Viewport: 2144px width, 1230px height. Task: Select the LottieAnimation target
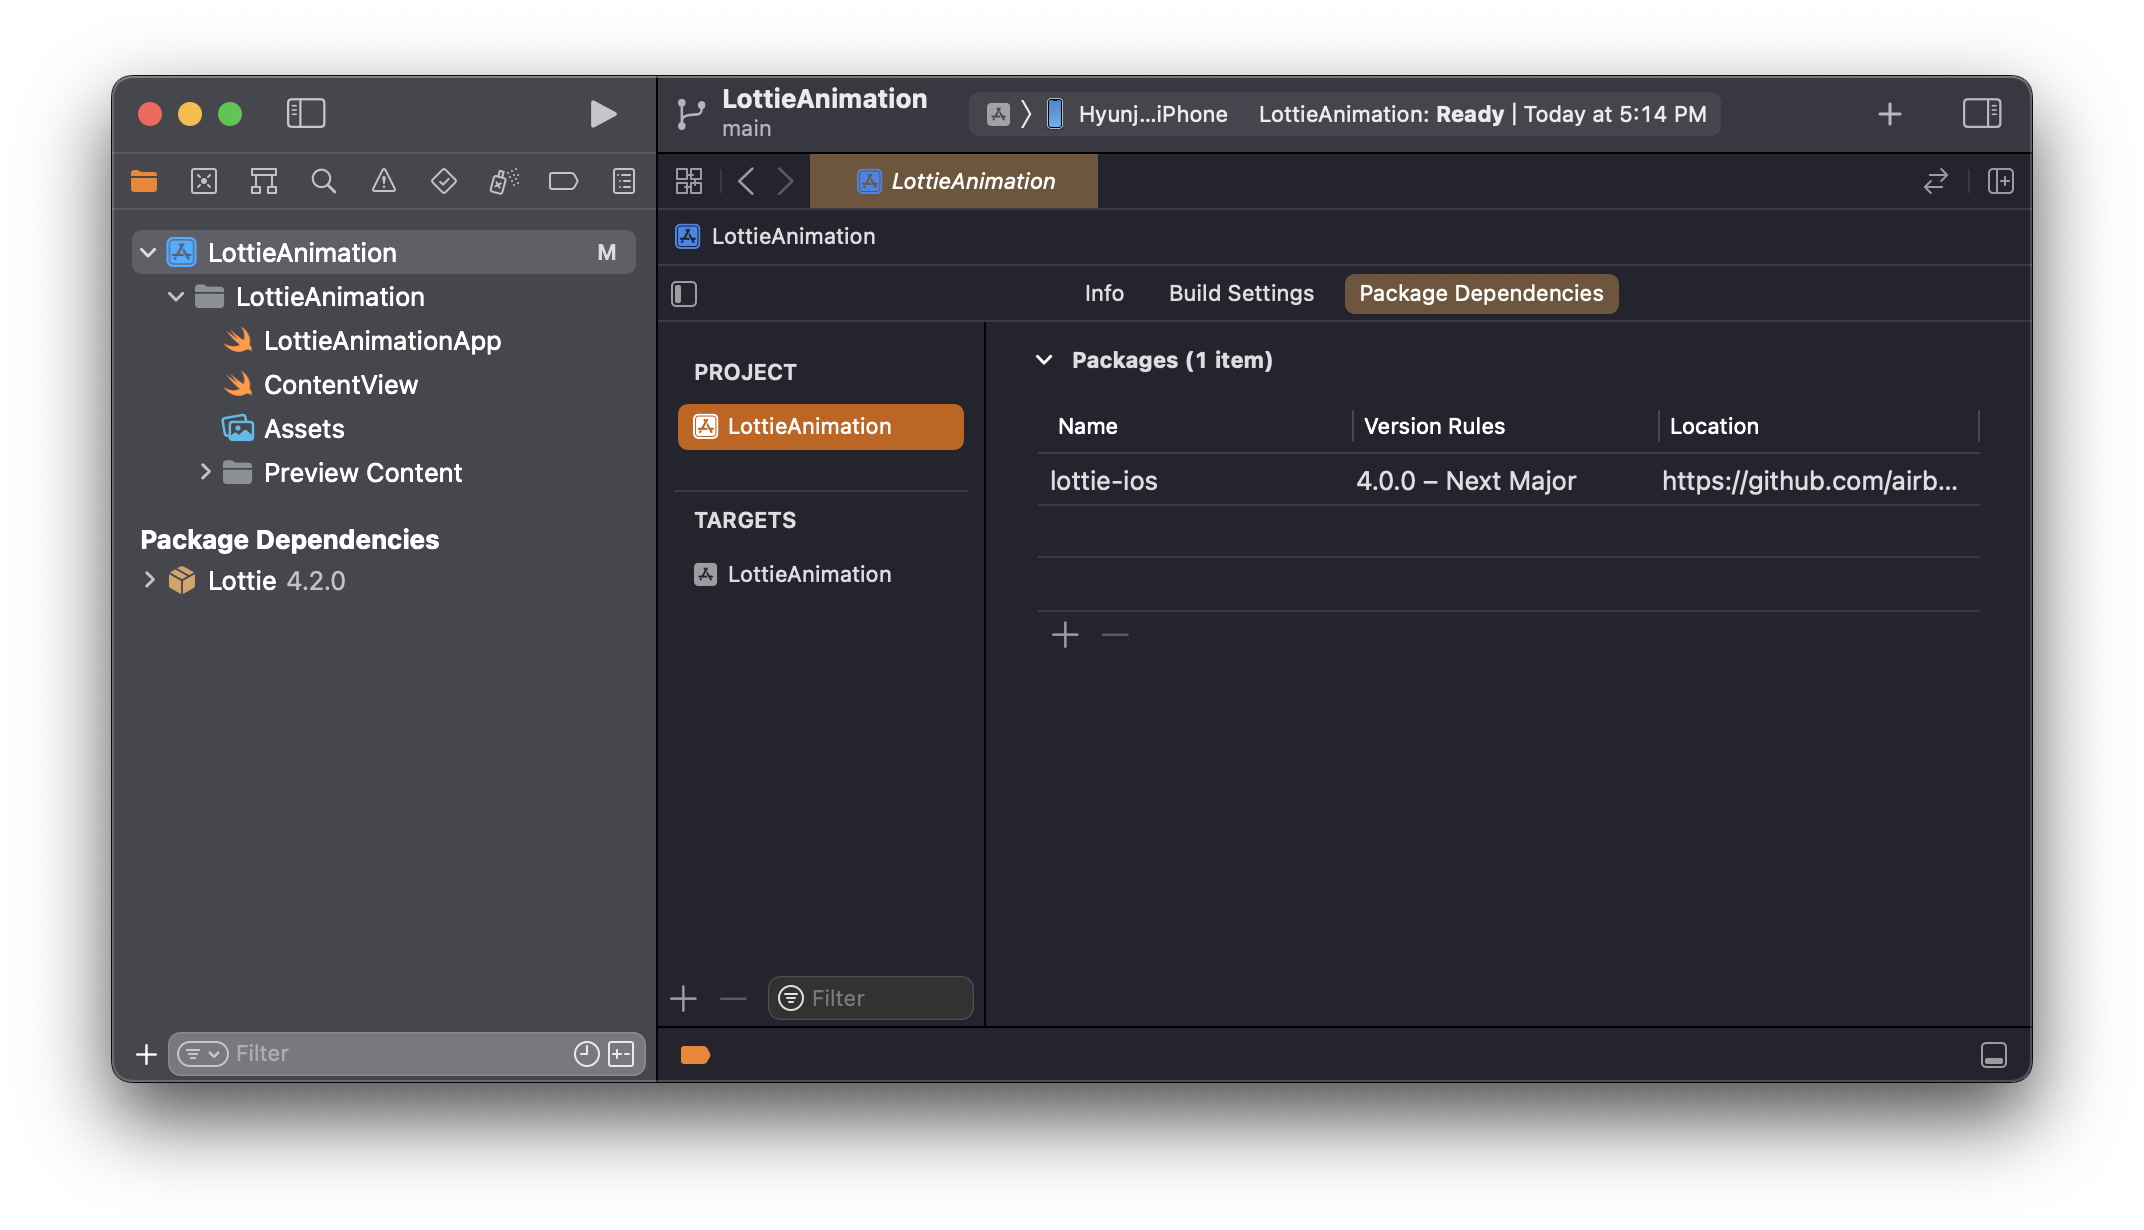pyautogui.click(x=808, y=574)
